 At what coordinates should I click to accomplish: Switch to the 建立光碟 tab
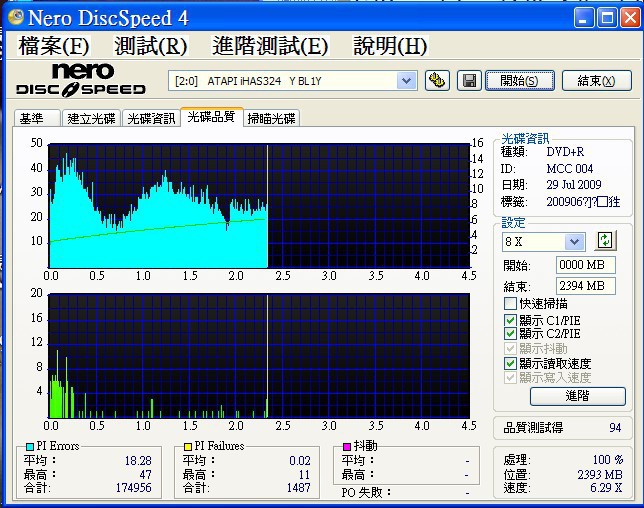pyautogui.click(x=91, y=119)
